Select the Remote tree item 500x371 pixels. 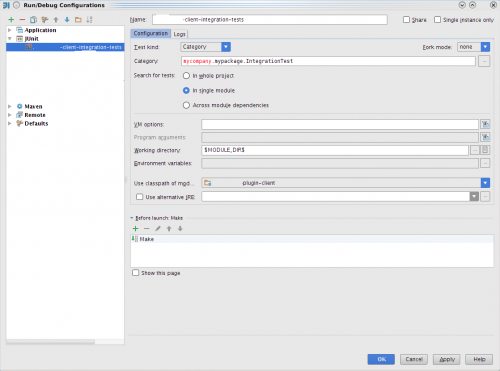click(x=35, y=115)
